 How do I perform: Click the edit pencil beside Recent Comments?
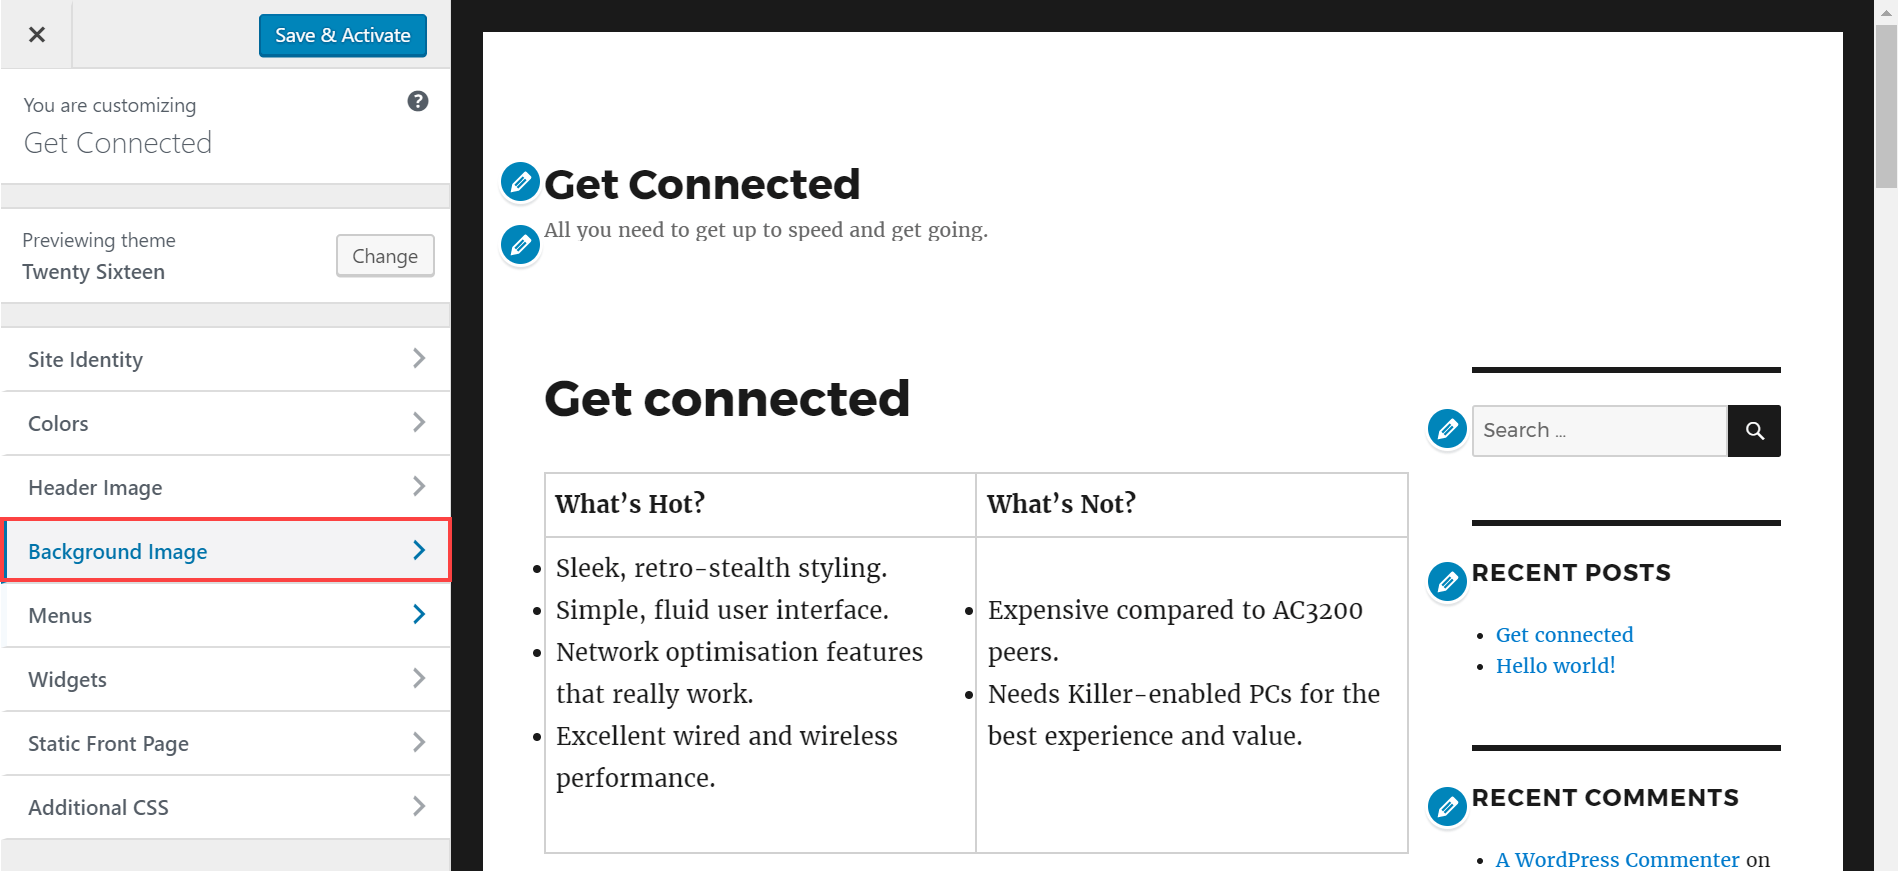[x=1447, y=806]
